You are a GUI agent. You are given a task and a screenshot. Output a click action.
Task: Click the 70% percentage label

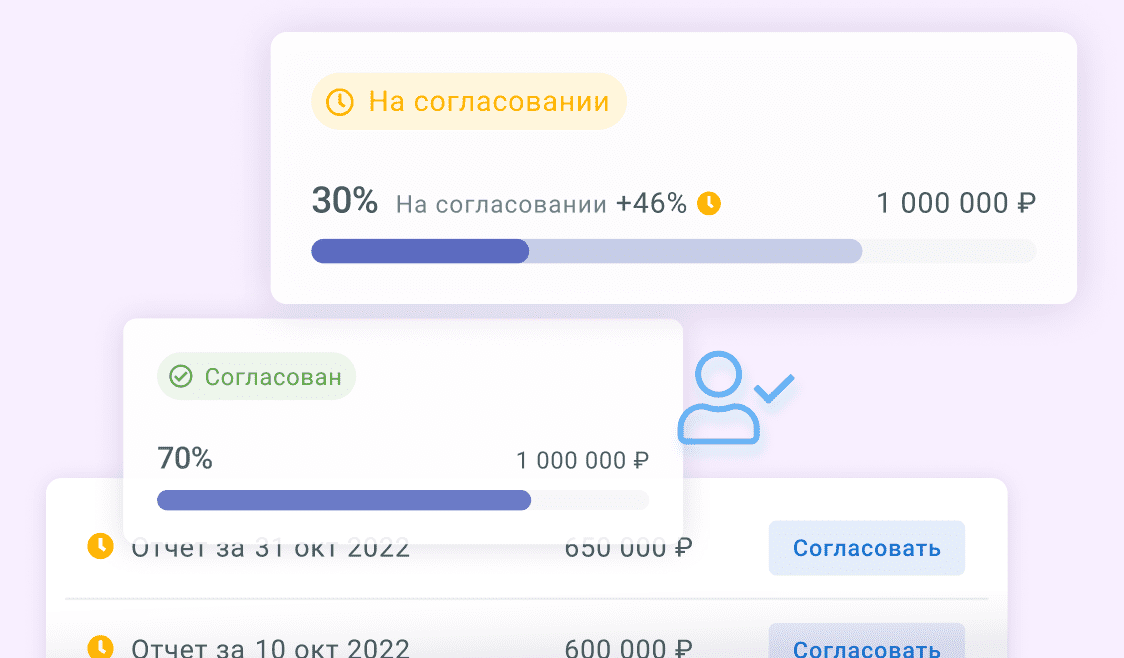tap(185, 458)
